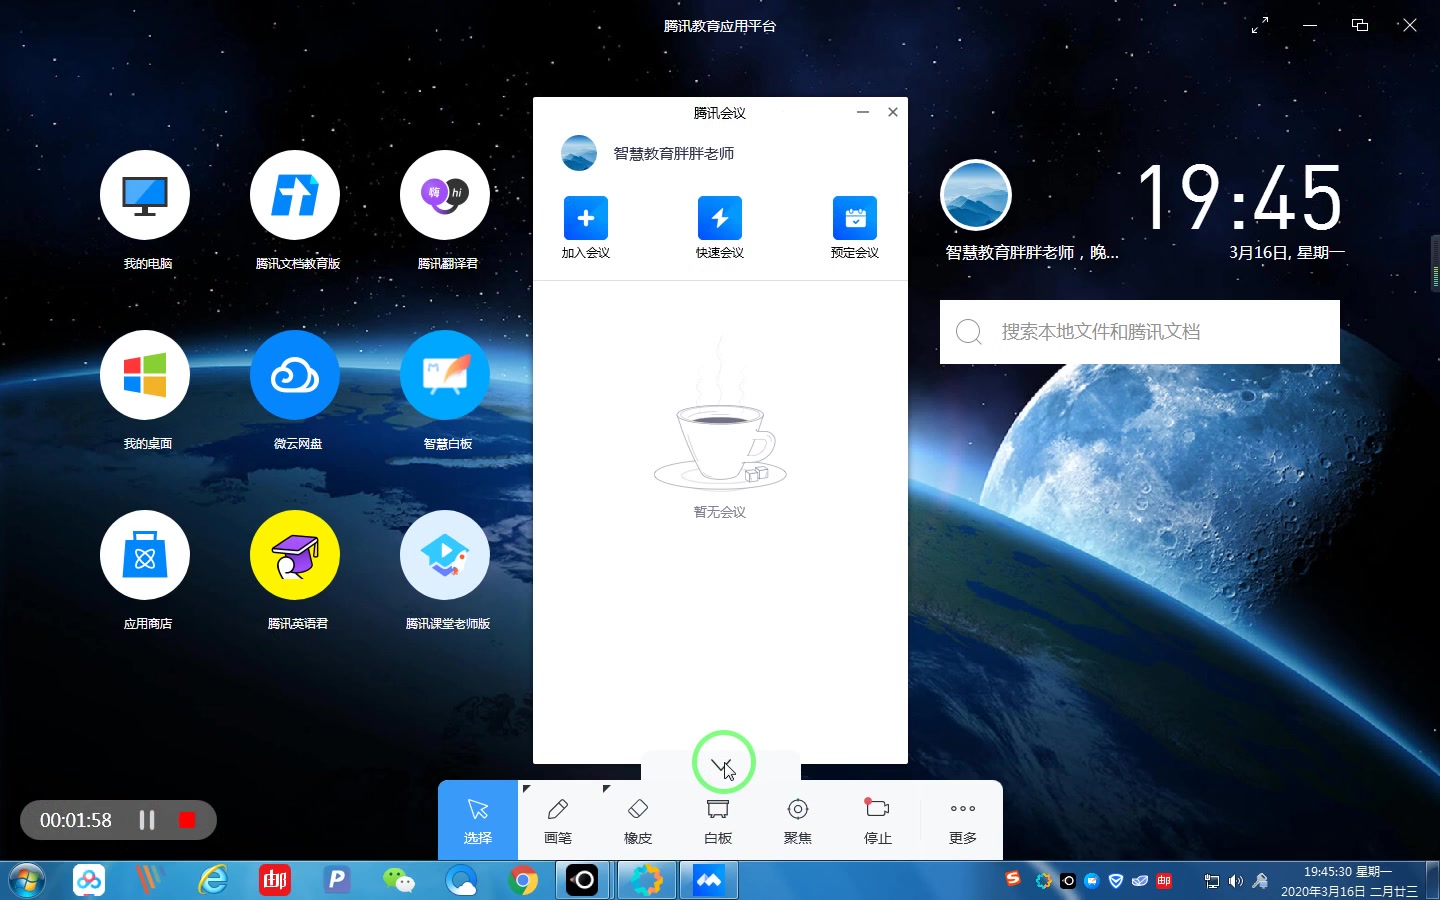Stop recording with red square button
Image resolution: width=1440 pixels, height=900 pixels.
tap(187, 820)
